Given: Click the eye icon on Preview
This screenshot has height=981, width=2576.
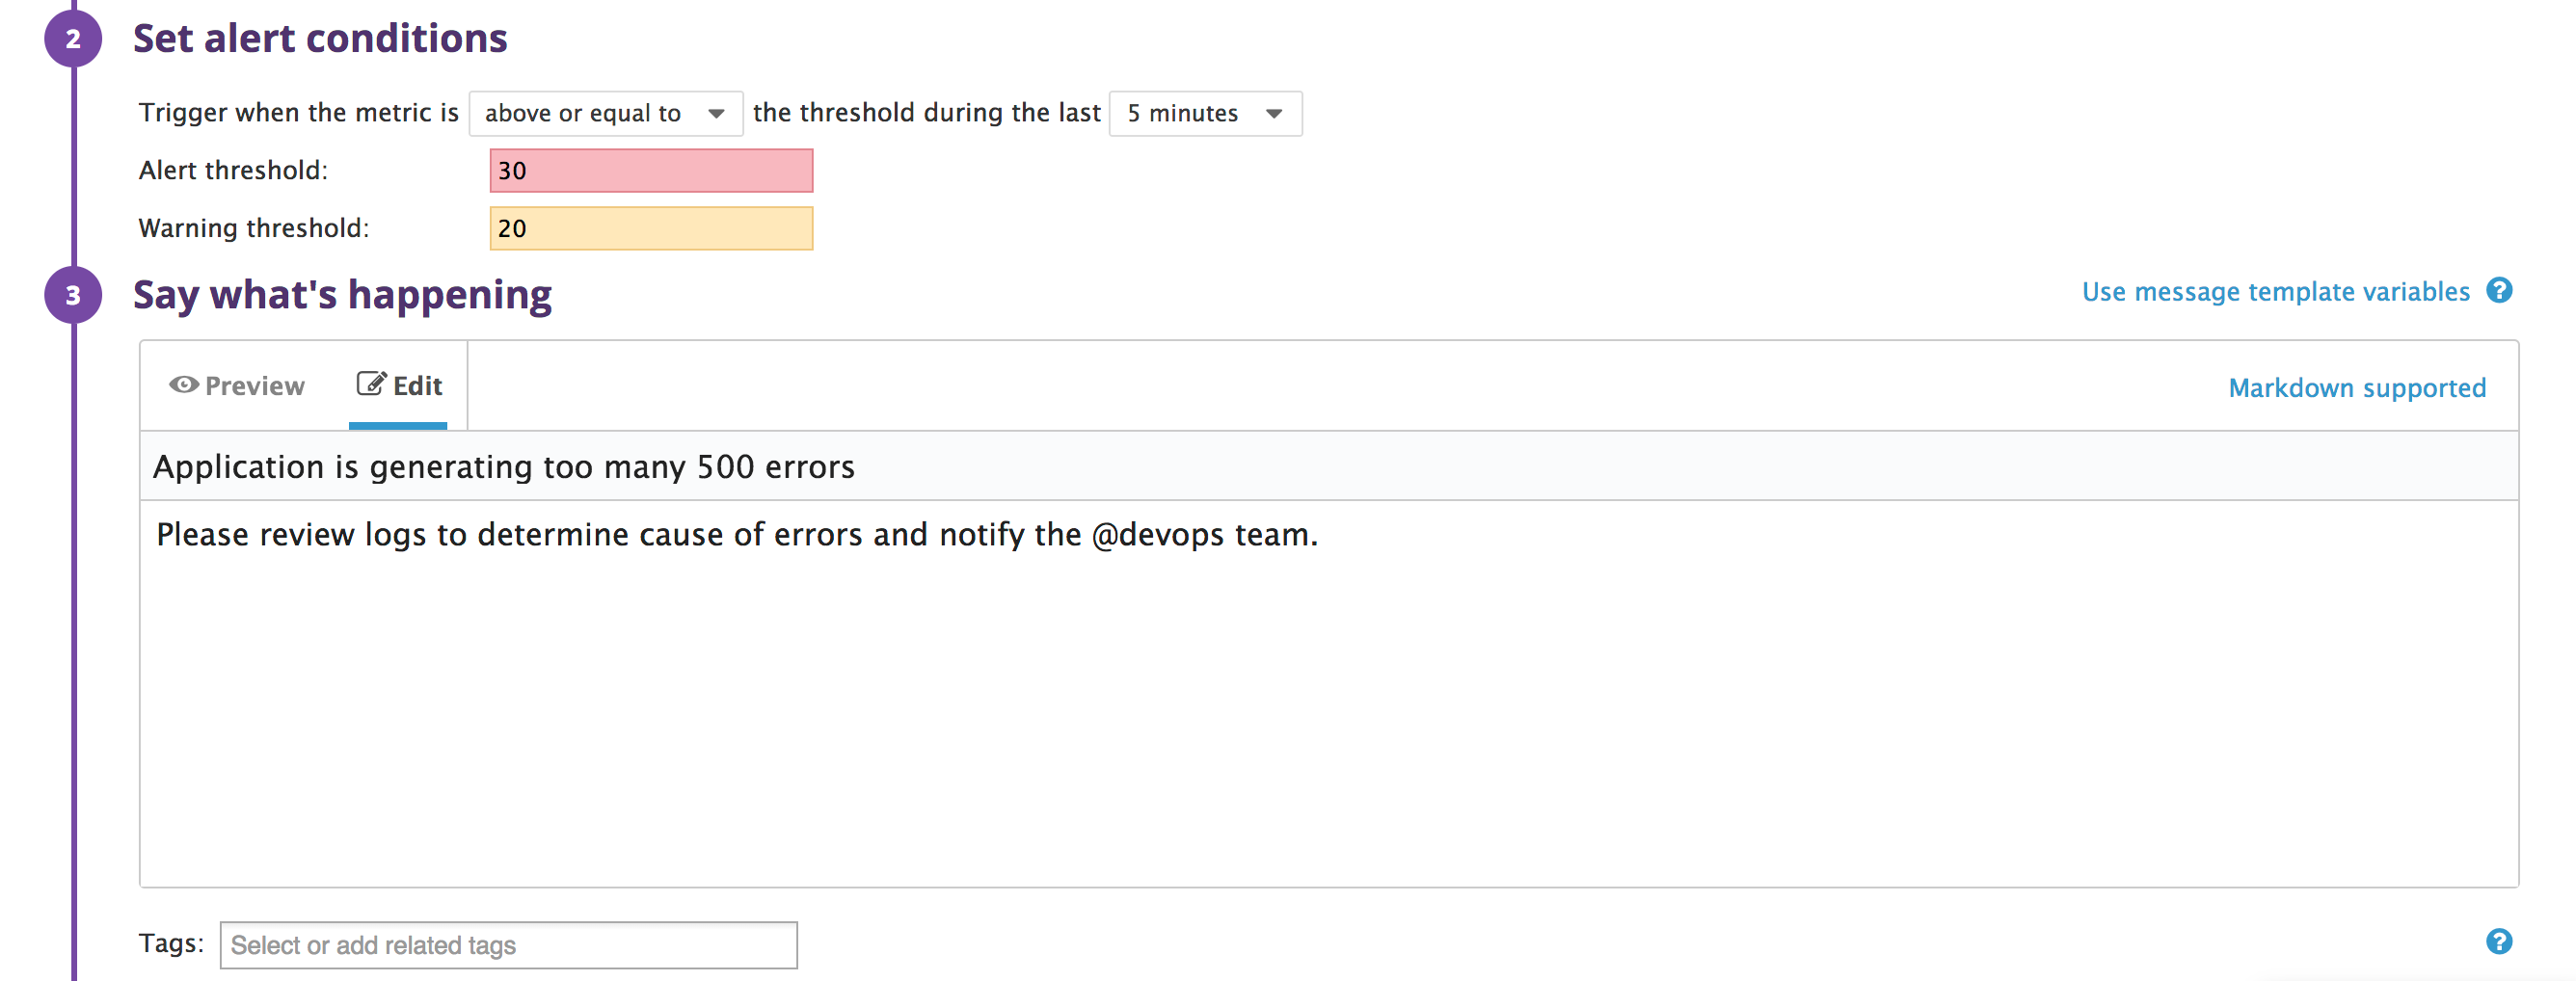Looking at the screenshot, I should click(x=183, y=385).
